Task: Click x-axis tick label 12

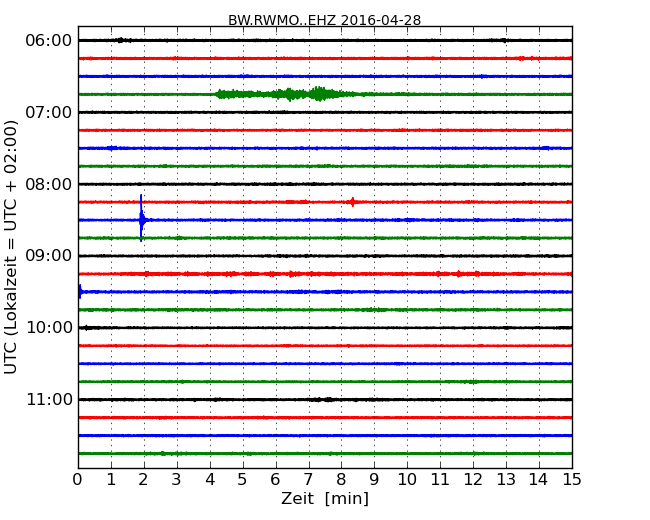Action: [473, 479]
